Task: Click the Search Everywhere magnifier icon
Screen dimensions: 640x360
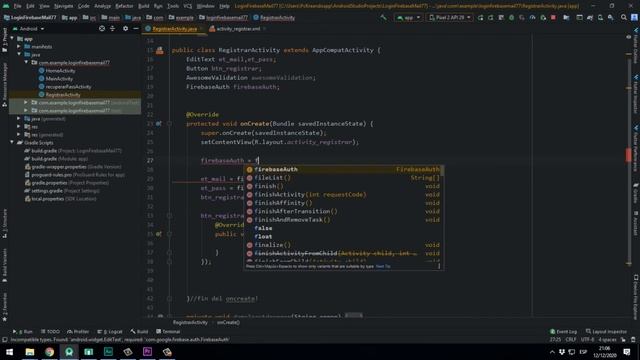Action: (624, 18)
